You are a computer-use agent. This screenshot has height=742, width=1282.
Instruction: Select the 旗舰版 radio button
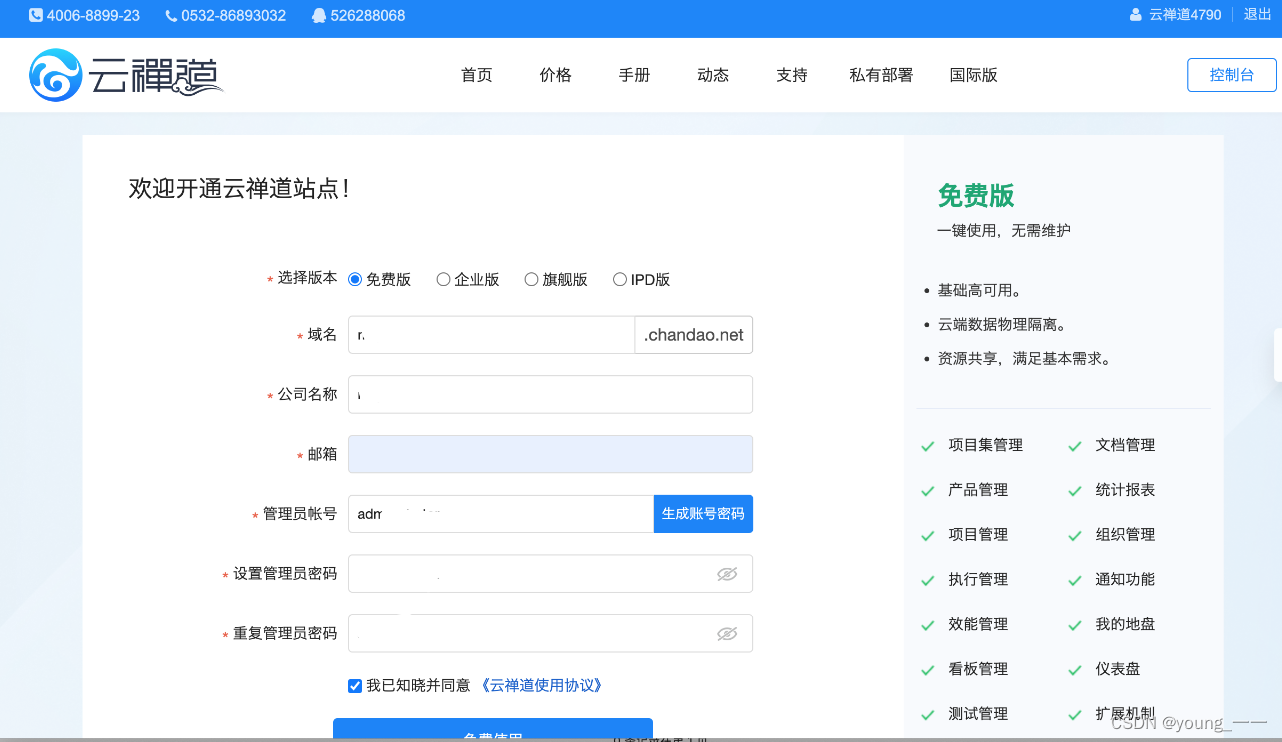click(531, 280)
